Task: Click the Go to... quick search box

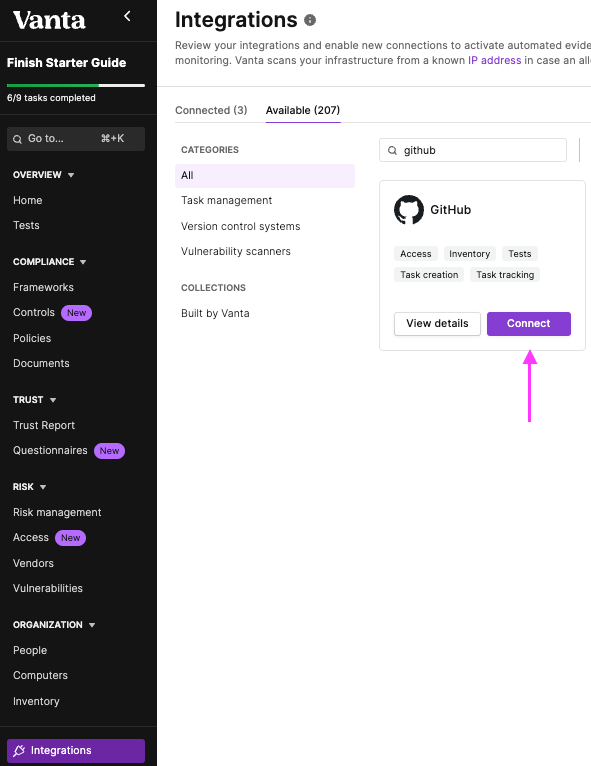Action: coord(76,139)
